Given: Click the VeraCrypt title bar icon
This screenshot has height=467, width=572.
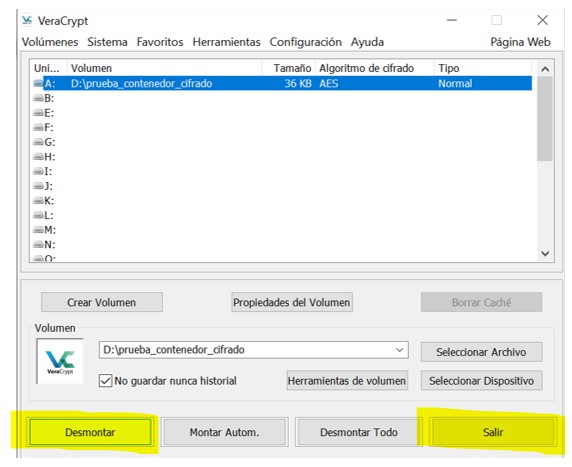Looking at the screenshot, I should click(27, 20).
